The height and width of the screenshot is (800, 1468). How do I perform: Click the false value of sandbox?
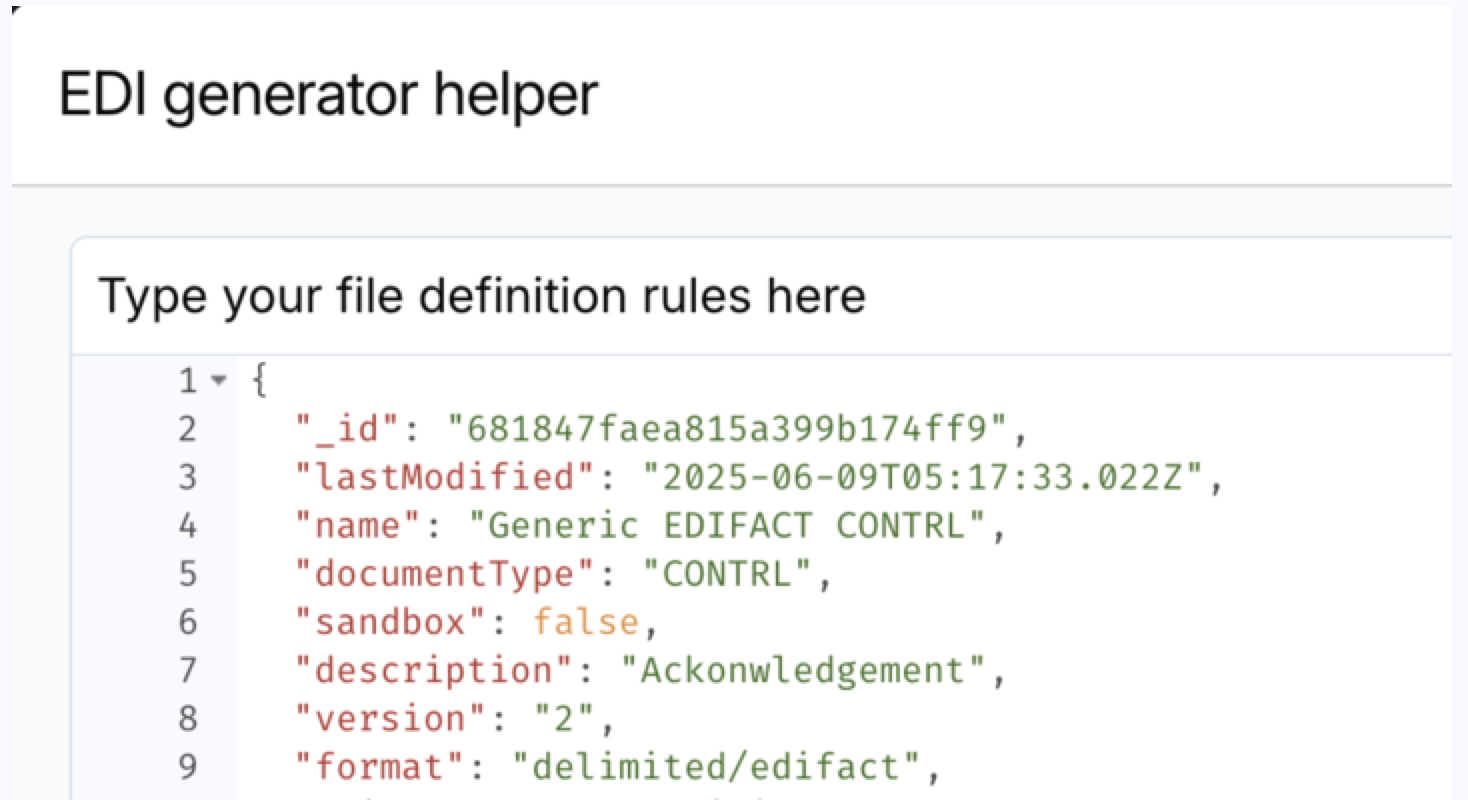coord(584,621)
